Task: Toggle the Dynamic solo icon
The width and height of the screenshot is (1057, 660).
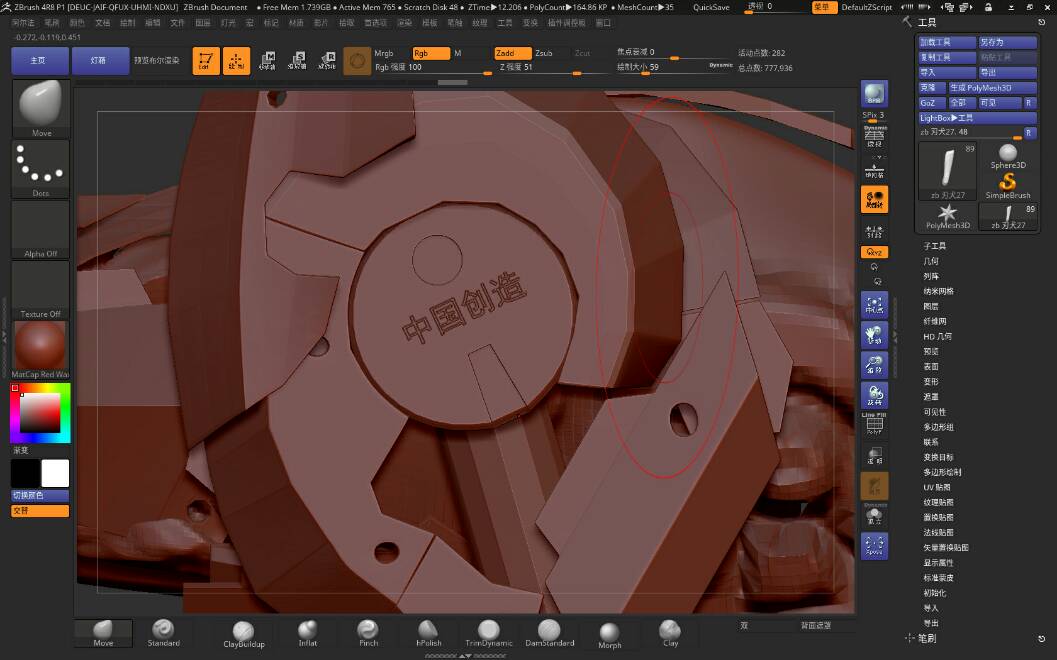Action: [874, 514]
